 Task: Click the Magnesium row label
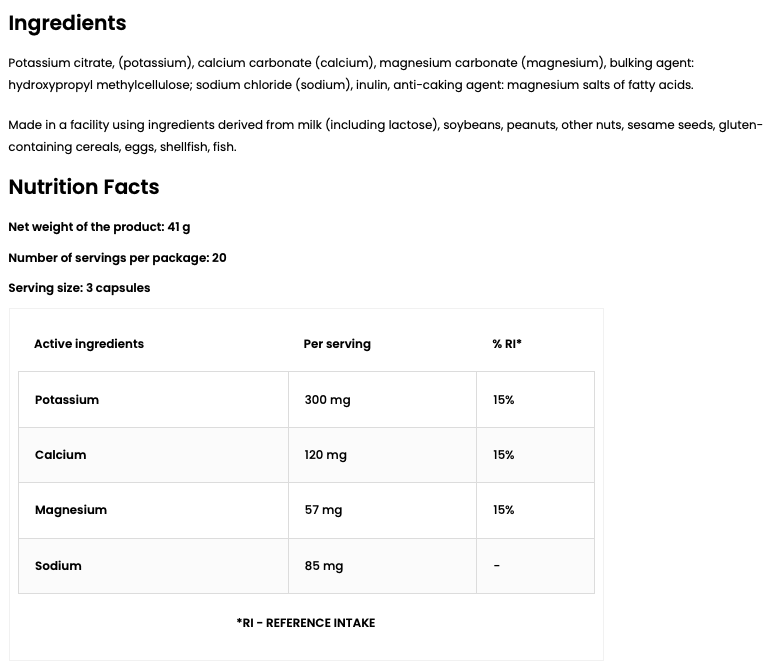[x=71, y=510]
